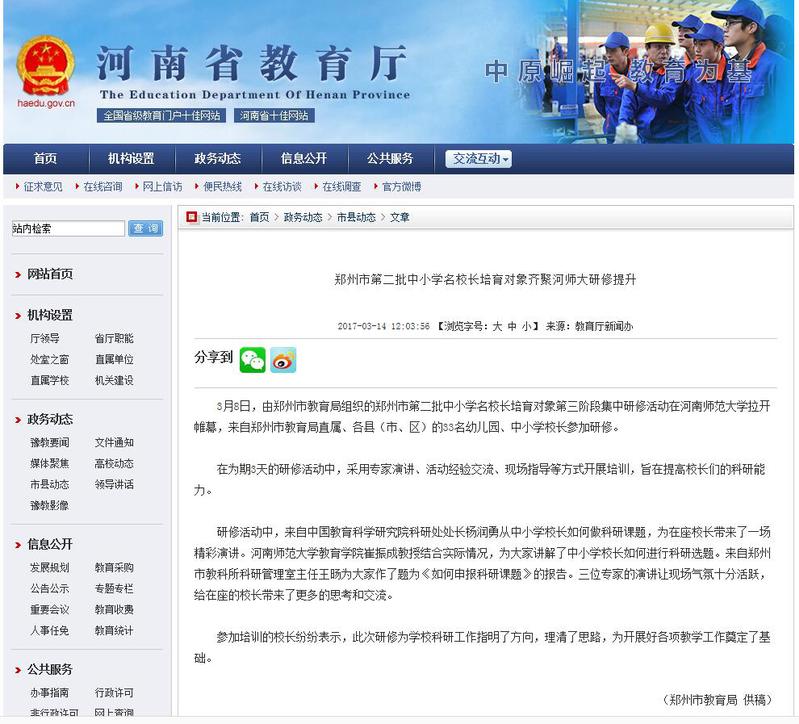Click the red arrow beside 机构设置 in sidebar
This screenshot has width=799, height=724.
pos(17,316)
